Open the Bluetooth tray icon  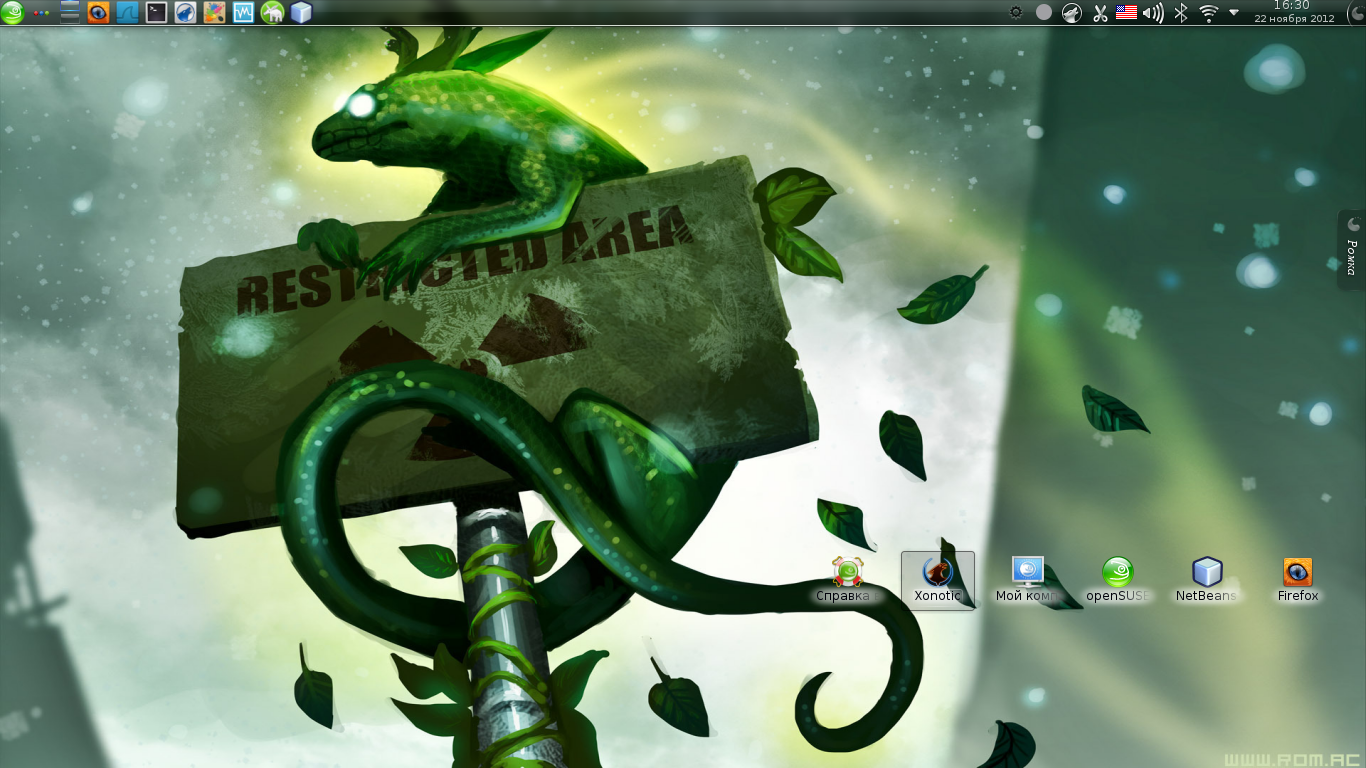click(1181, 12)
